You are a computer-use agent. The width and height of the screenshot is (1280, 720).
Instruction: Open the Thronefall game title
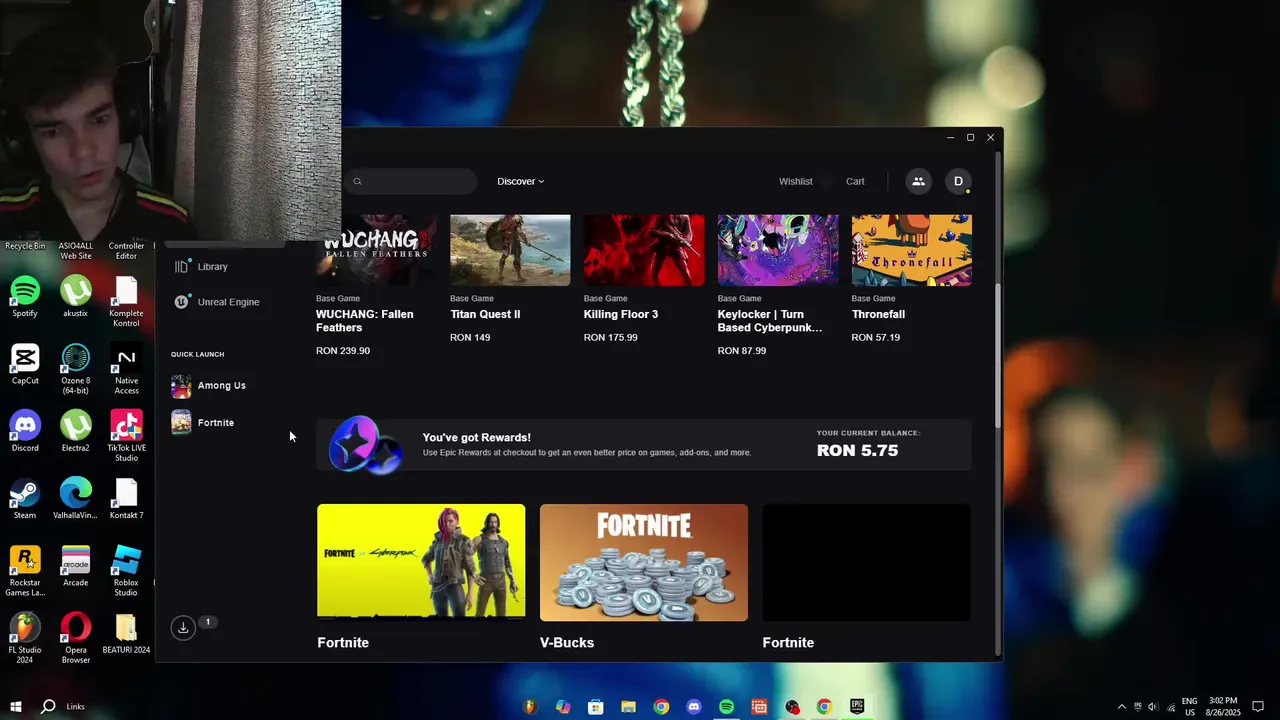[x=878, y=314]
